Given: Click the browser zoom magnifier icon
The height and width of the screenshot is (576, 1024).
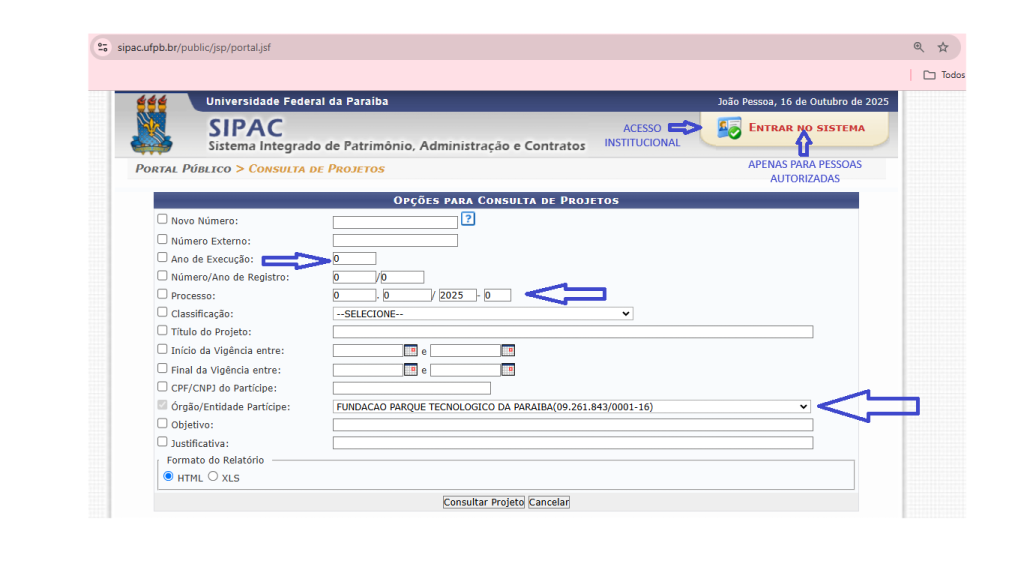Looking at the screenshot, I should point(919,47).
